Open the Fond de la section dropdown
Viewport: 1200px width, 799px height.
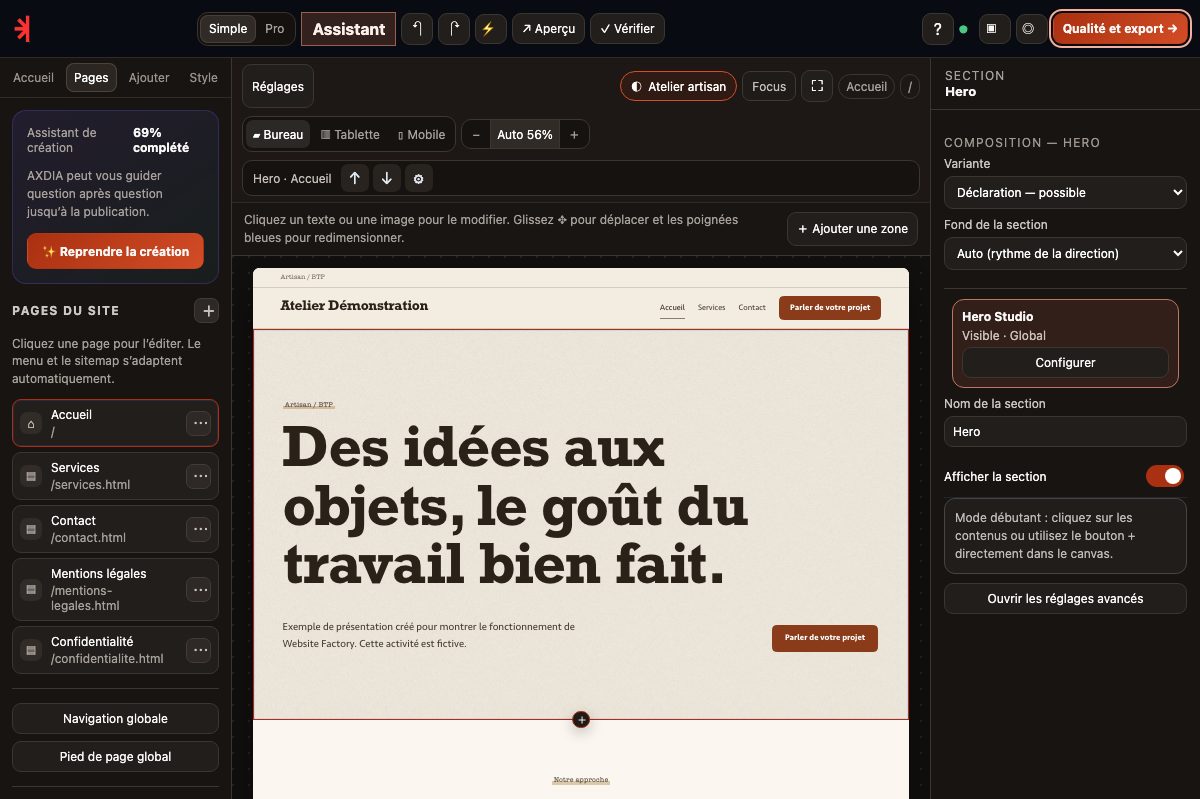click(x=1065, y=253)
